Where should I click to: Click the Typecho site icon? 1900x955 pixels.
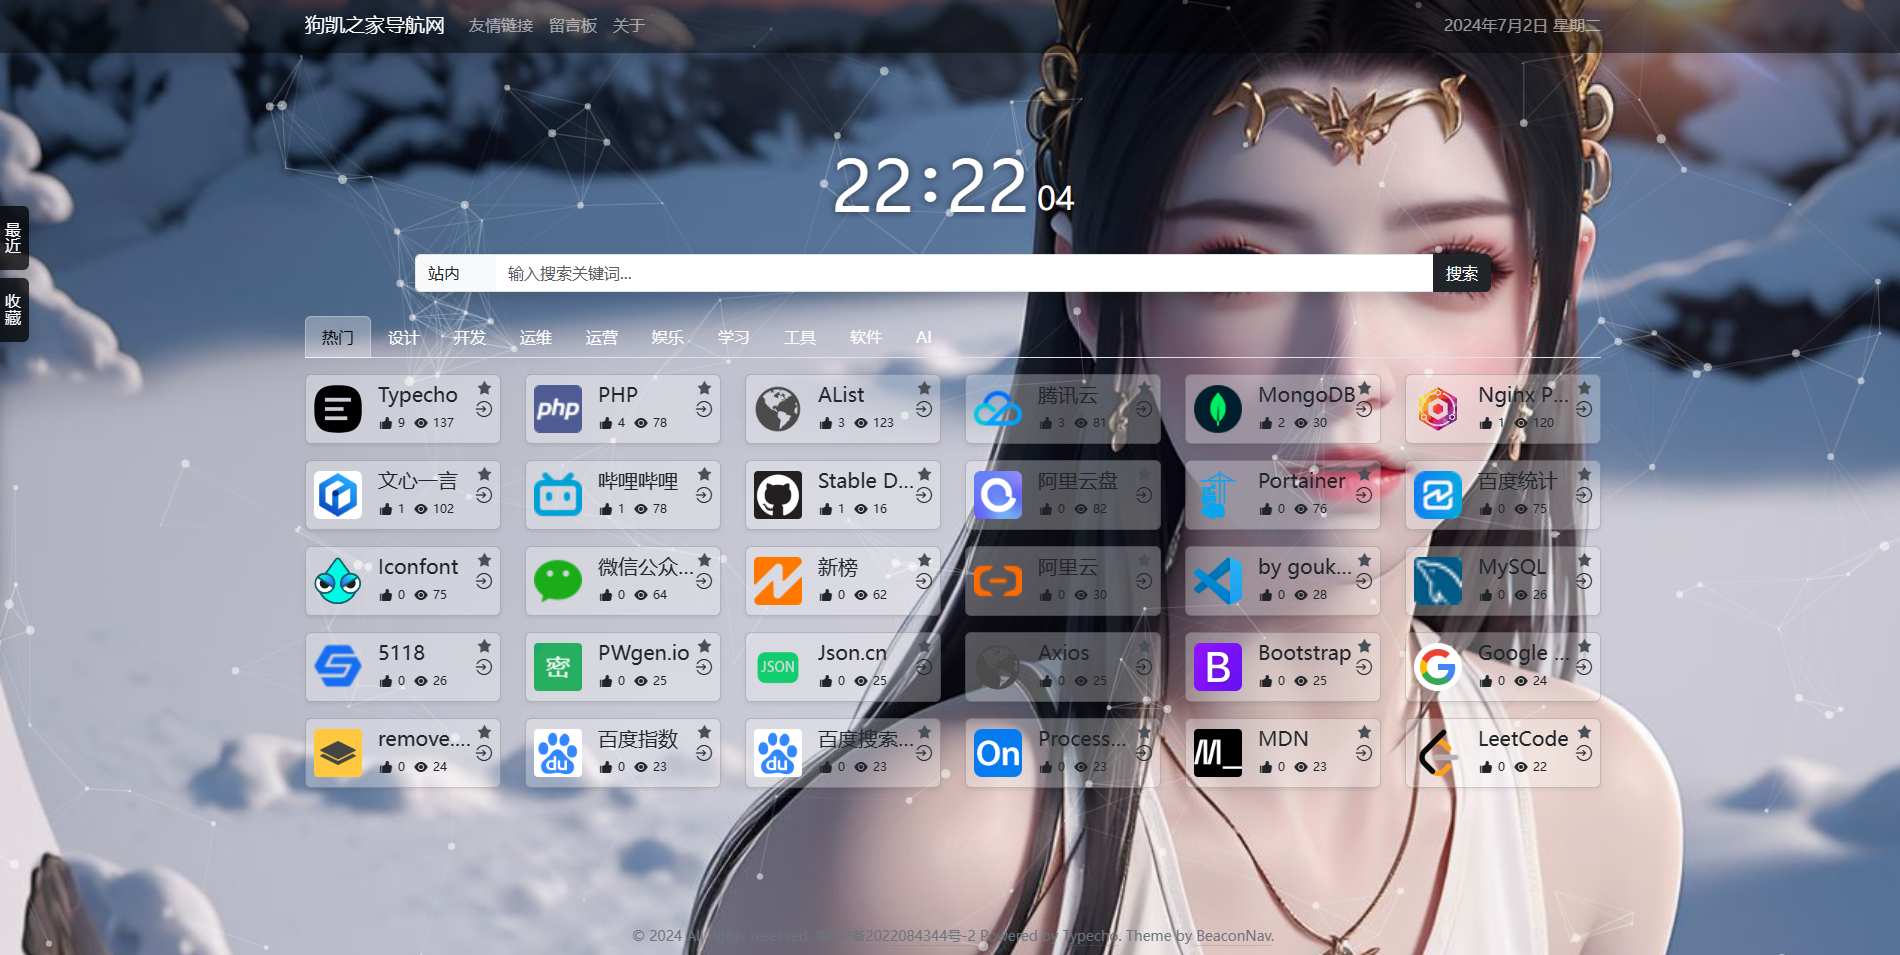(x=338, y=409)
